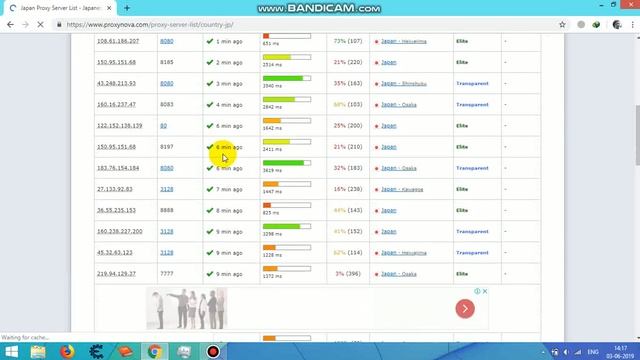Click the ad's red arrow button
The image size is (640, 360).
[x=465, y=309]
